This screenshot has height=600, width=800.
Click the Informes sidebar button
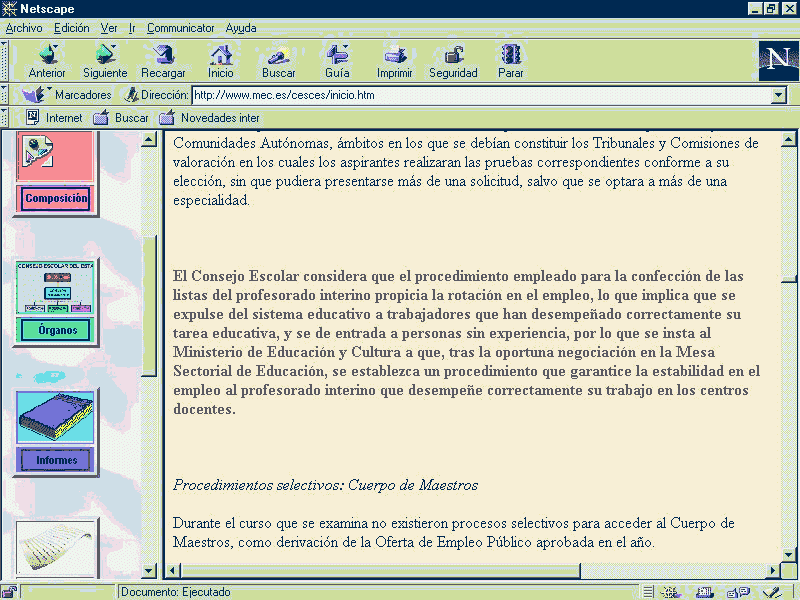click(56, 460)
